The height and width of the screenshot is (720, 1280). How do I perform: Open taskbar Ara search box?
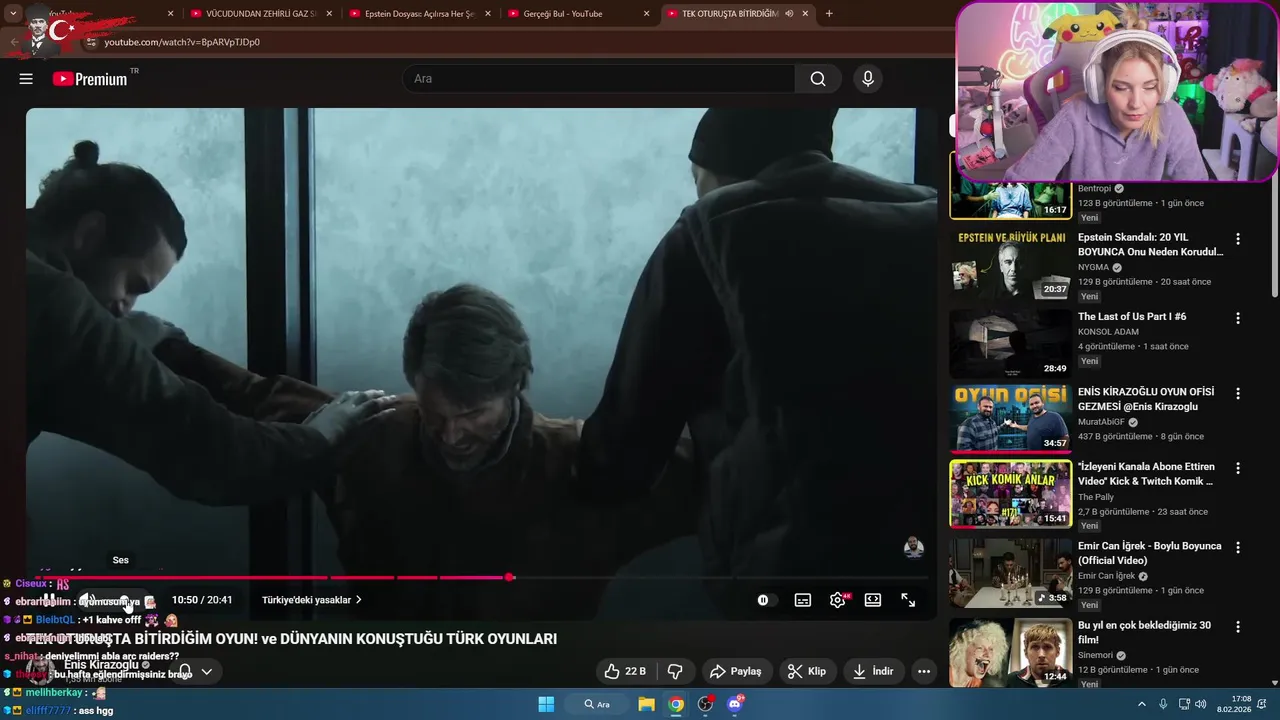click(598, 704)
